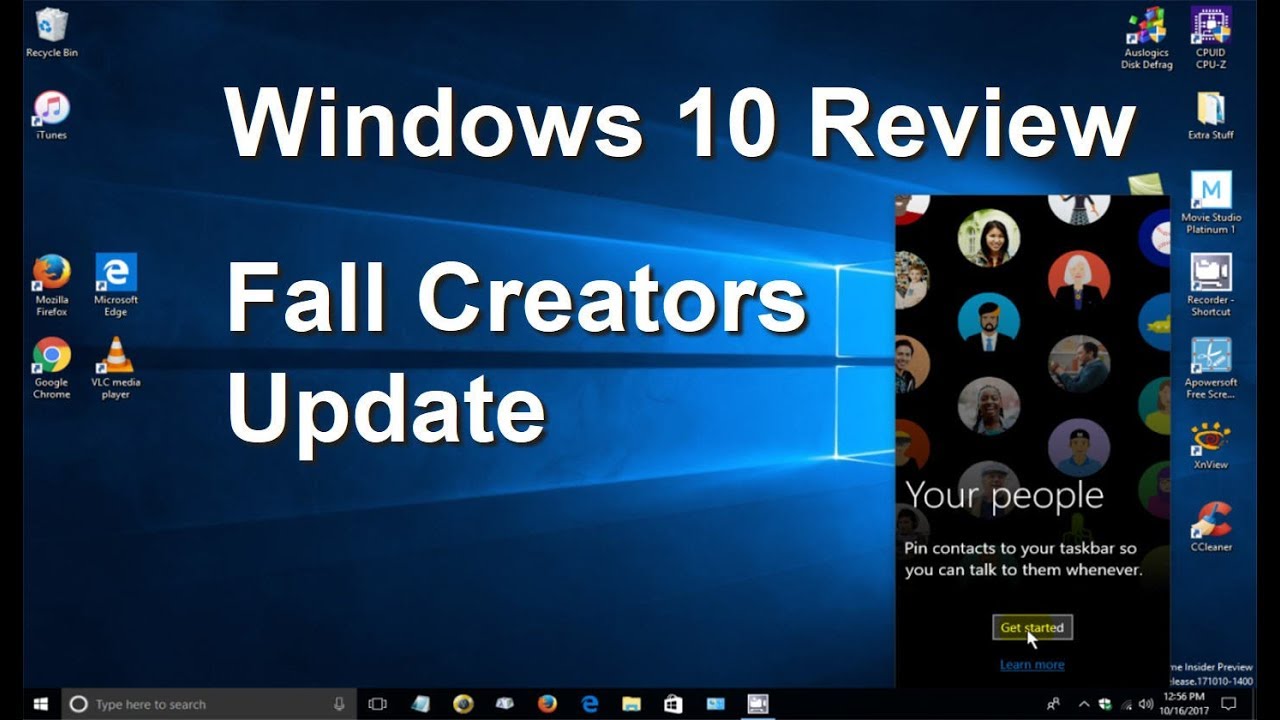
Task: Open the Windows Start menu
Action: coord(42,704)
